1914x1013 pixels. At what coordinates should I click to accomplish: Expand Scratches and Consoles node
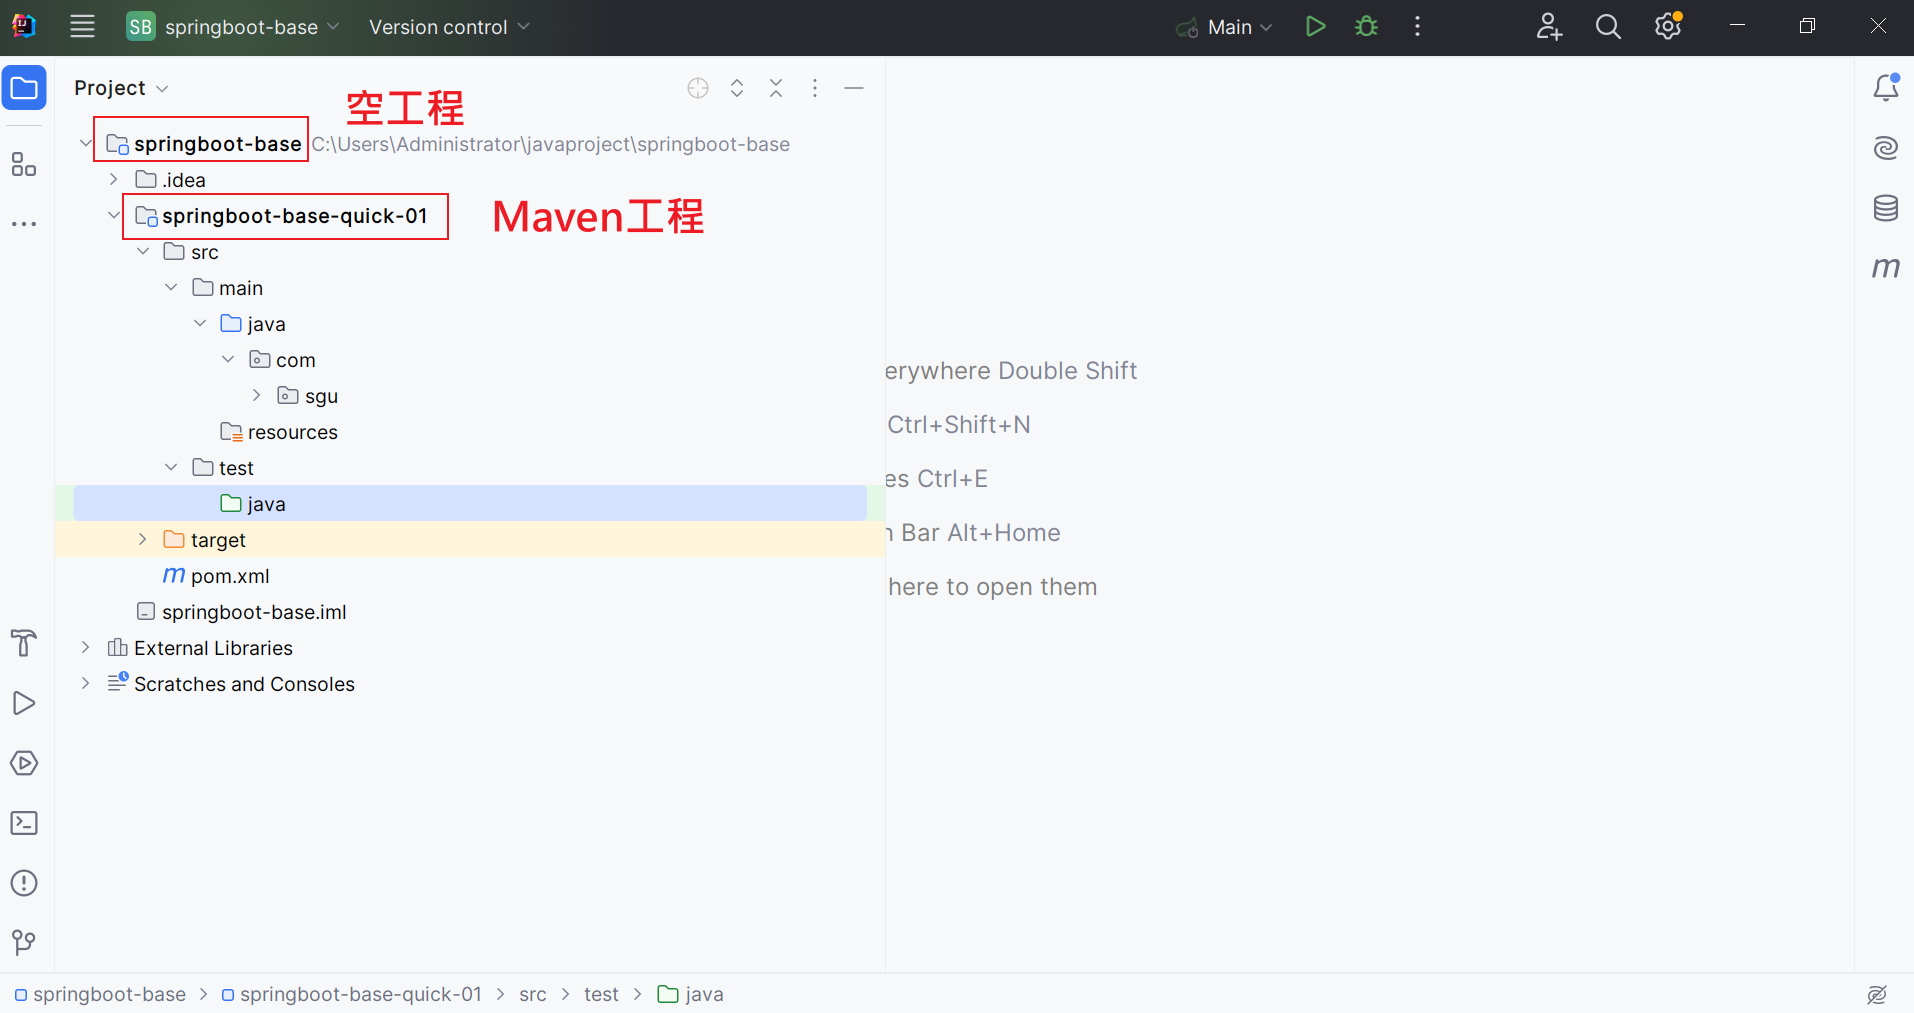(x=86, y=684)
